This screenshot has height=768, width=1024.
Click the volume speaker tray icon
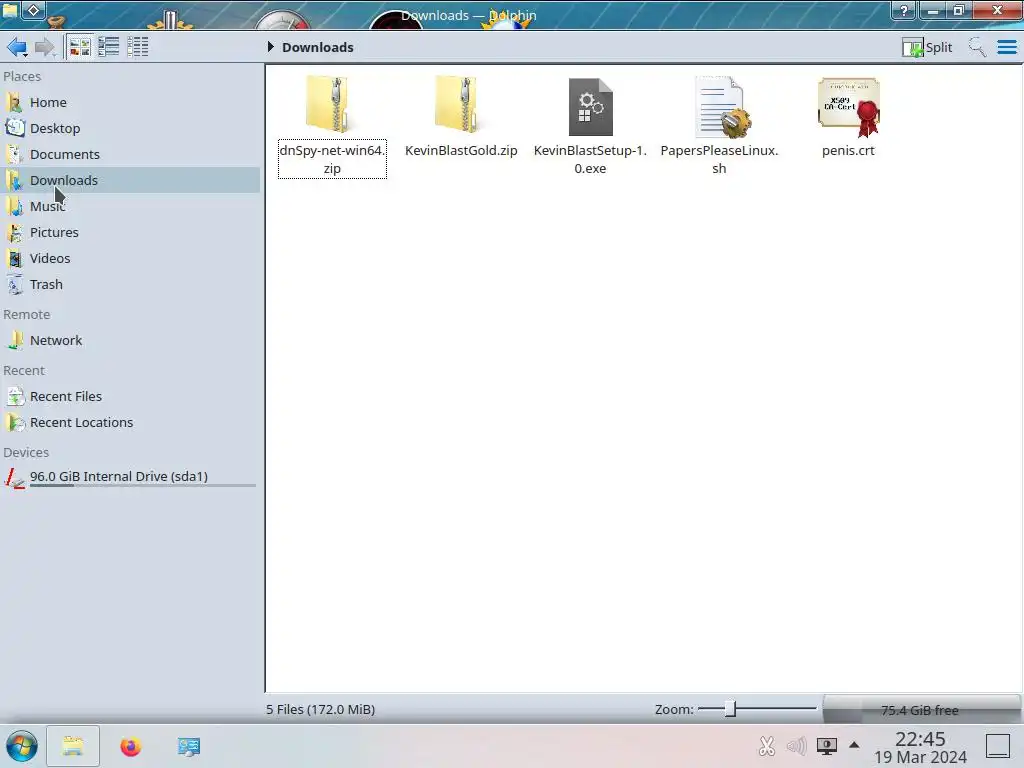point(796,746)
